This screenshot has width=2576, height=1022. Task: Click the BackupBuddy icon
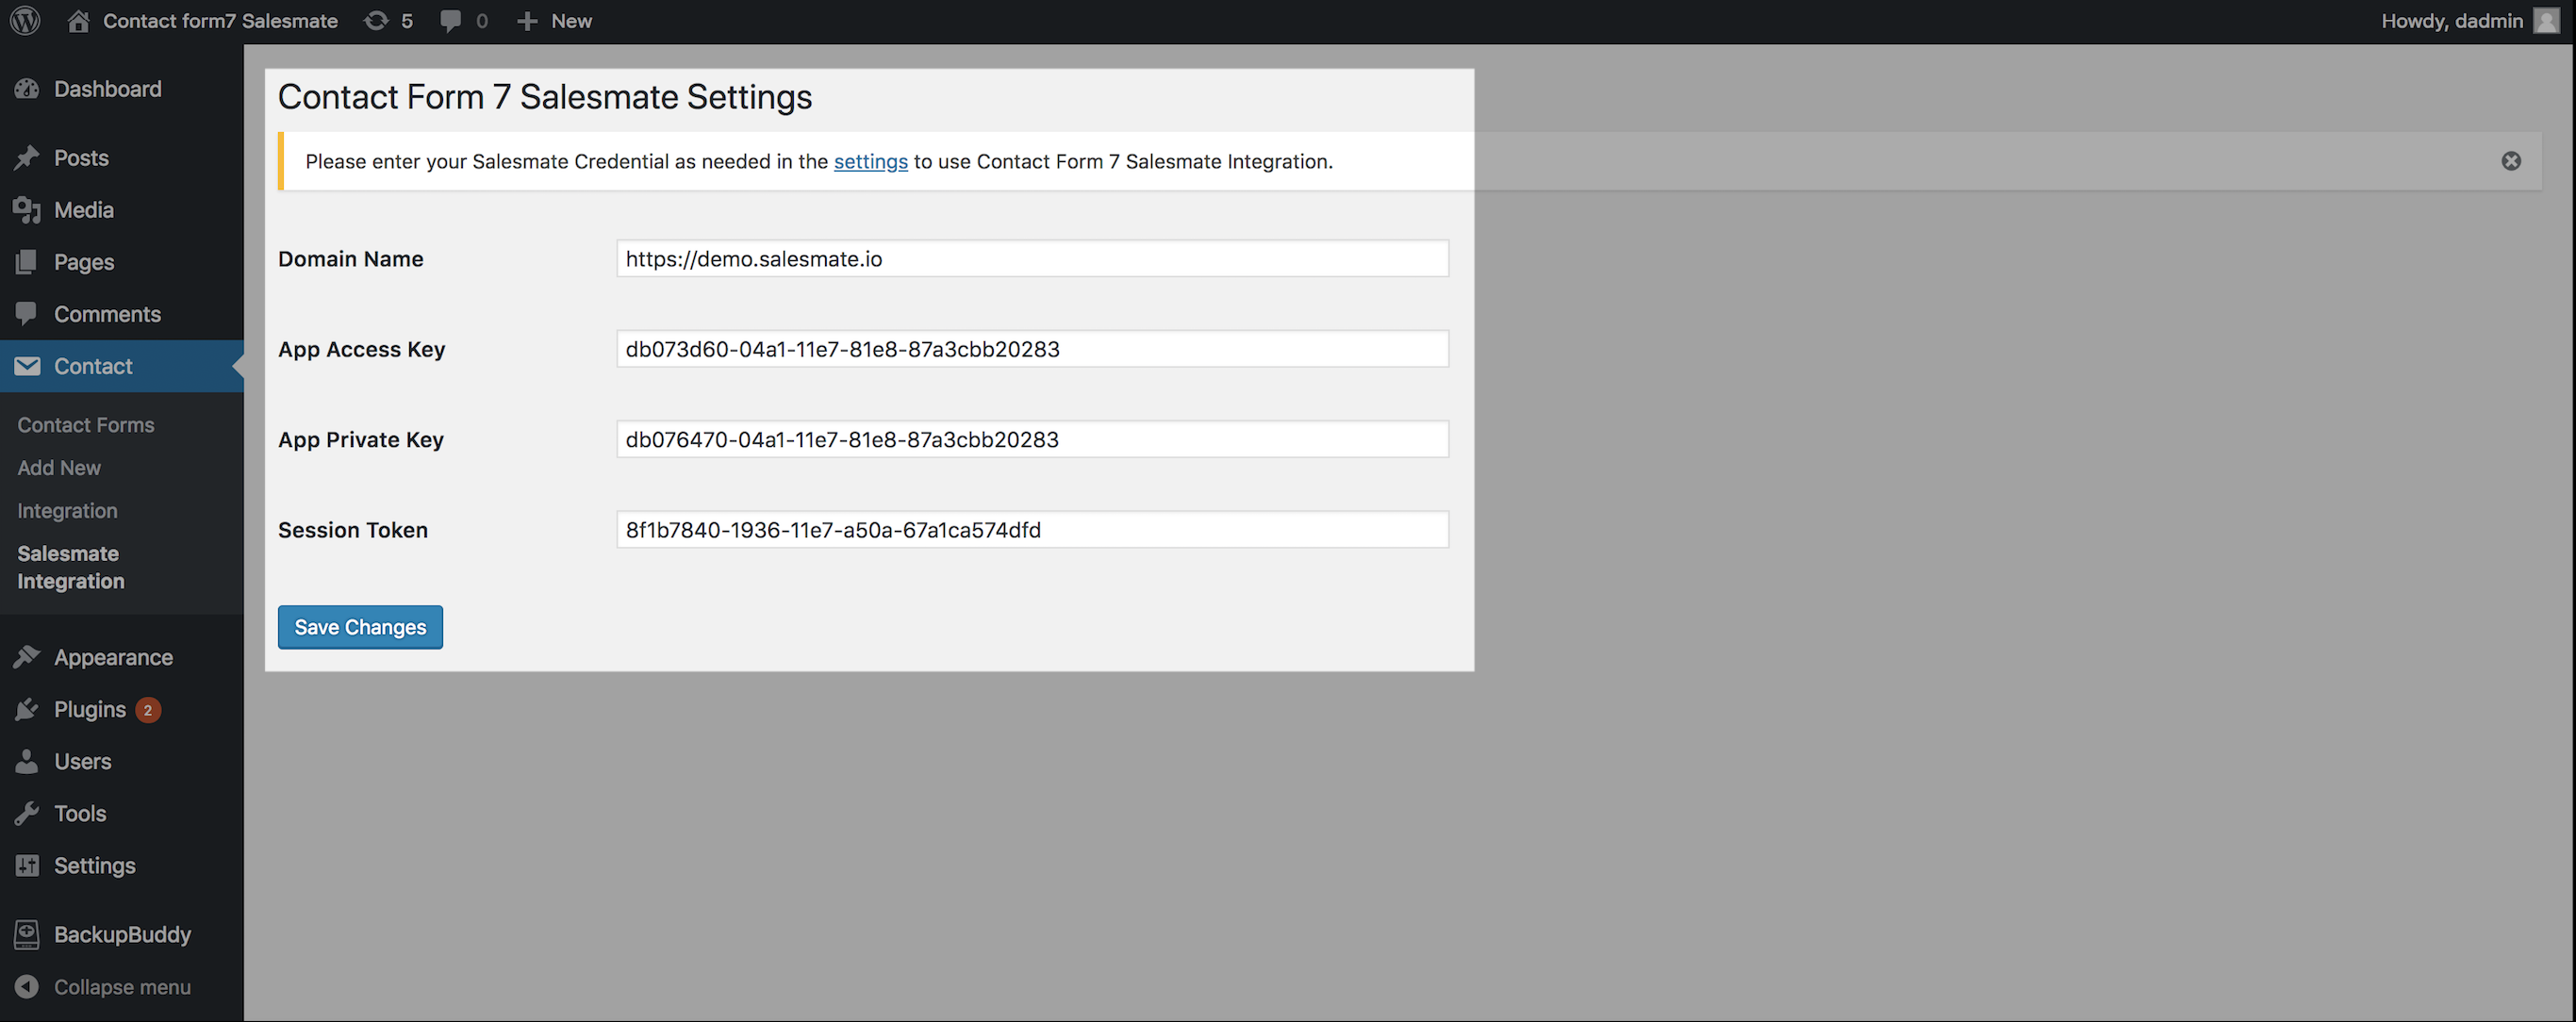pos(27,934)
